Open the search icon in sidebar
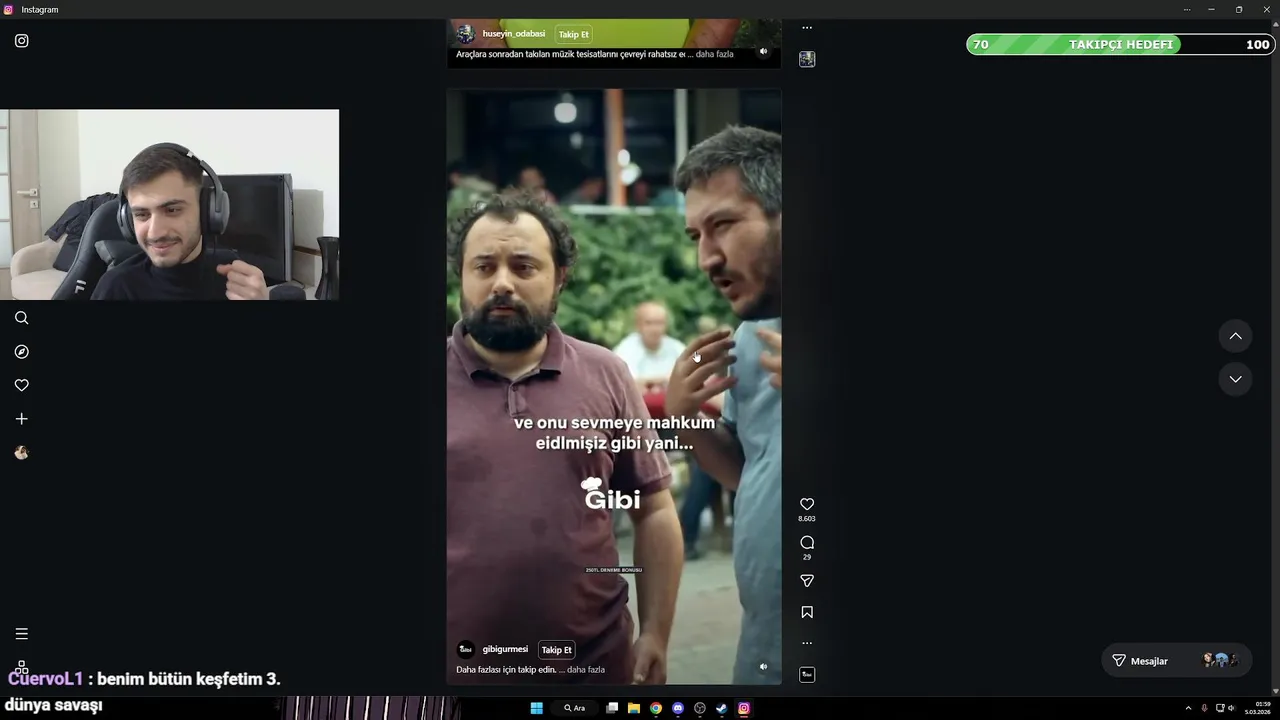 tap(22, 318)
